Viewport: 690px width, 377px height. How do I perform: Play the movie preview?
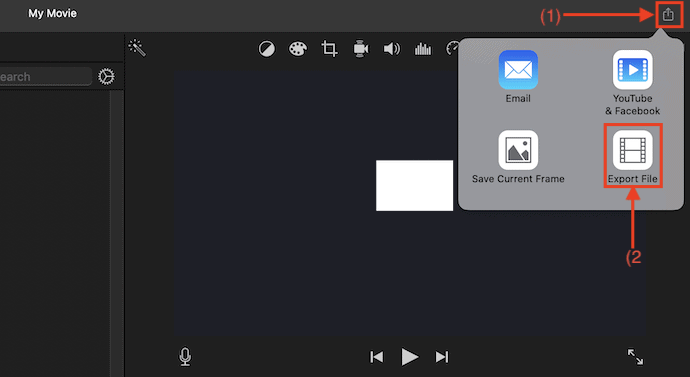point(410,357)
